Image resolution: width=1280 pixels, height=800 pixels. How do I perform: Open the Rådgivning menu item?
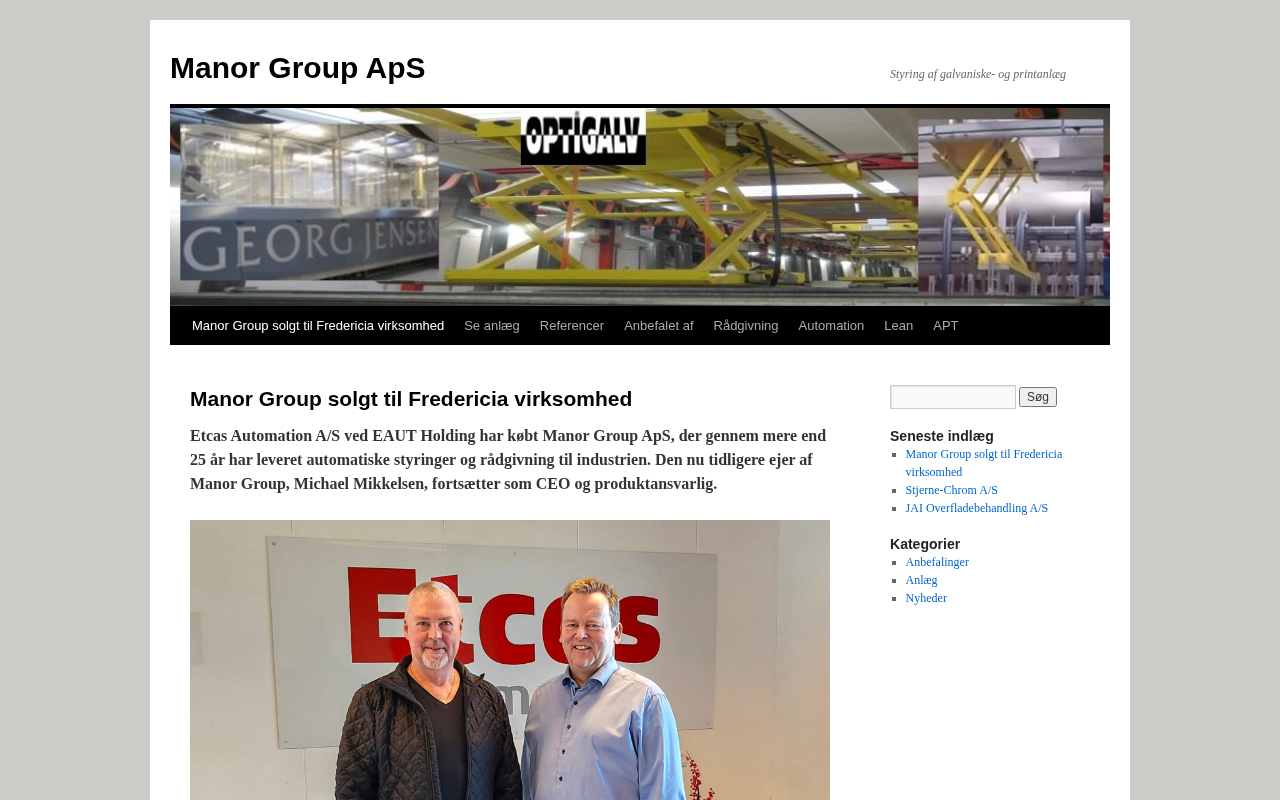(746, 326)
